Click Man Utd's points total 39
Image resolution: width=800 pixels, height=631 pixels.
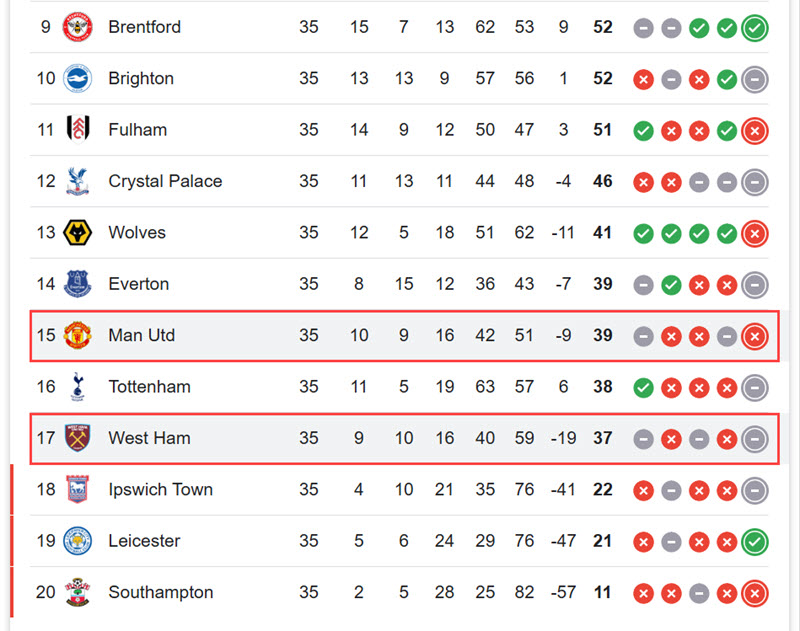click(x=603, y=335)
